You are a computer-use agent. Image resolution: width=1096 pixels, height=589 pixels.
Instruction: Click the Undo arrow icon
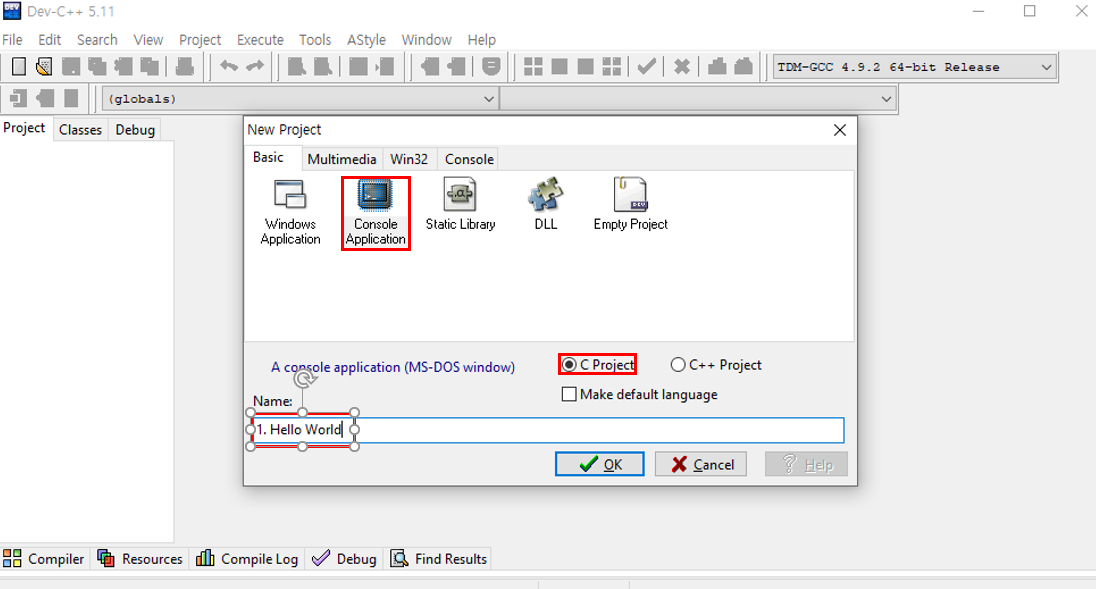229,66
